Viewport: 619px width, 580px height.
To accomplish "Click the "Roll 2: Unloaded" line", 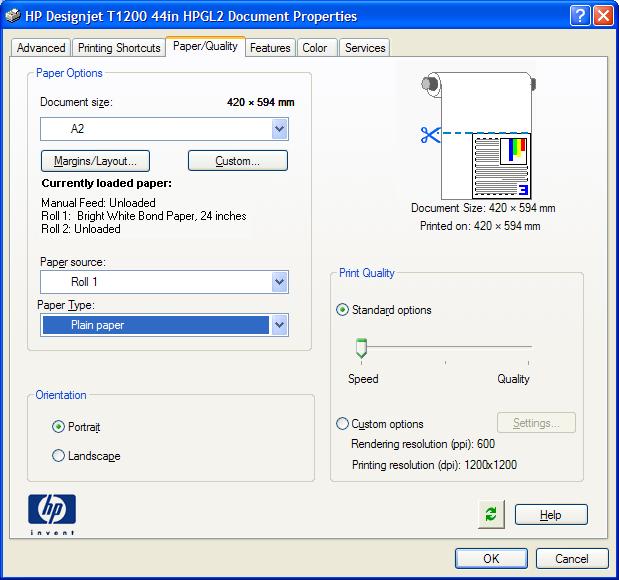I will pos(81,229).
